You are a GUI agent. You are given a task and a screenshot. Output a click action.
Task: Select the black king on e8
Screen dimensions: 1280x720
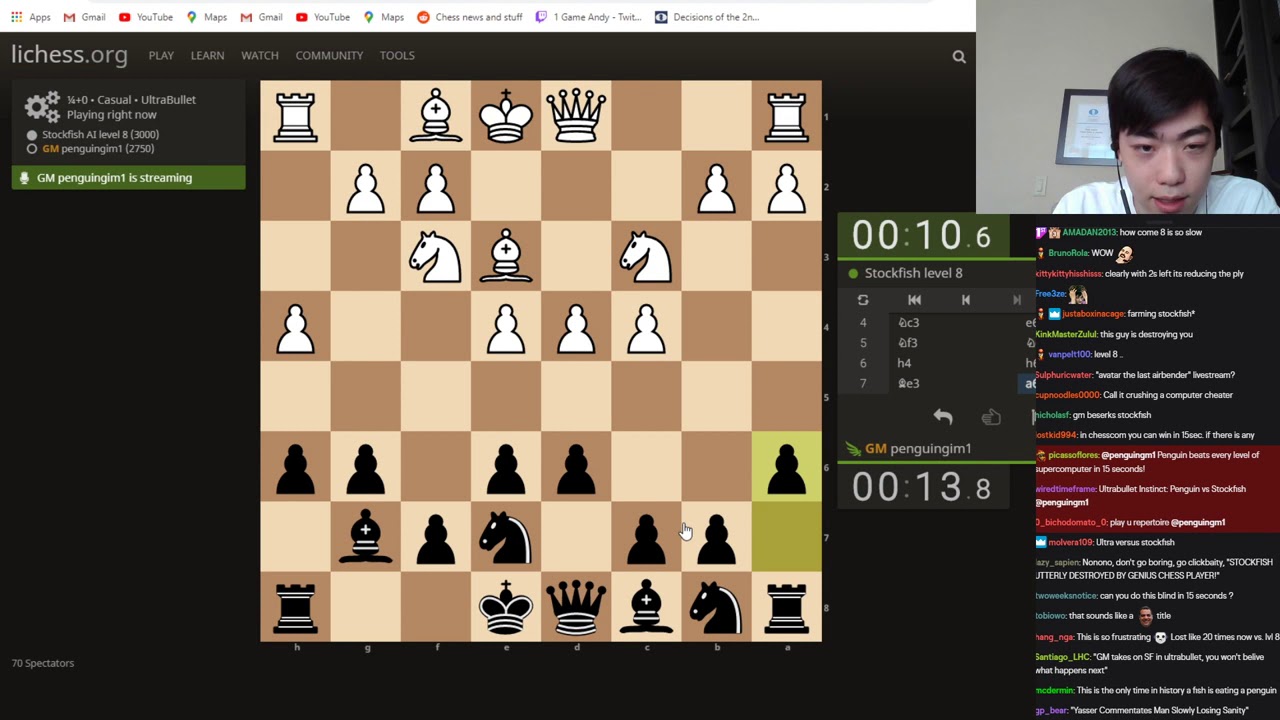click(506, 606)
